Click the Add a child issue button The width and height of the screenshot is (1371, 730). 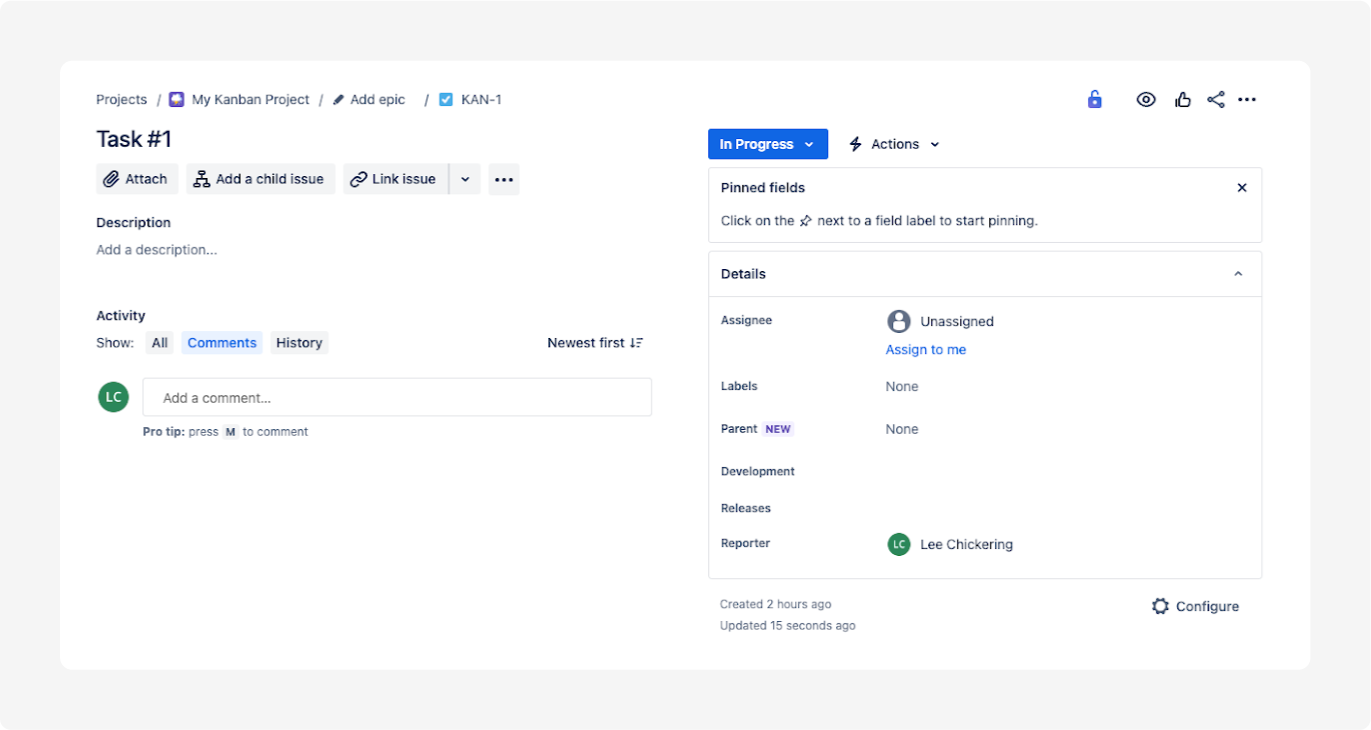(x=260, y=178)
